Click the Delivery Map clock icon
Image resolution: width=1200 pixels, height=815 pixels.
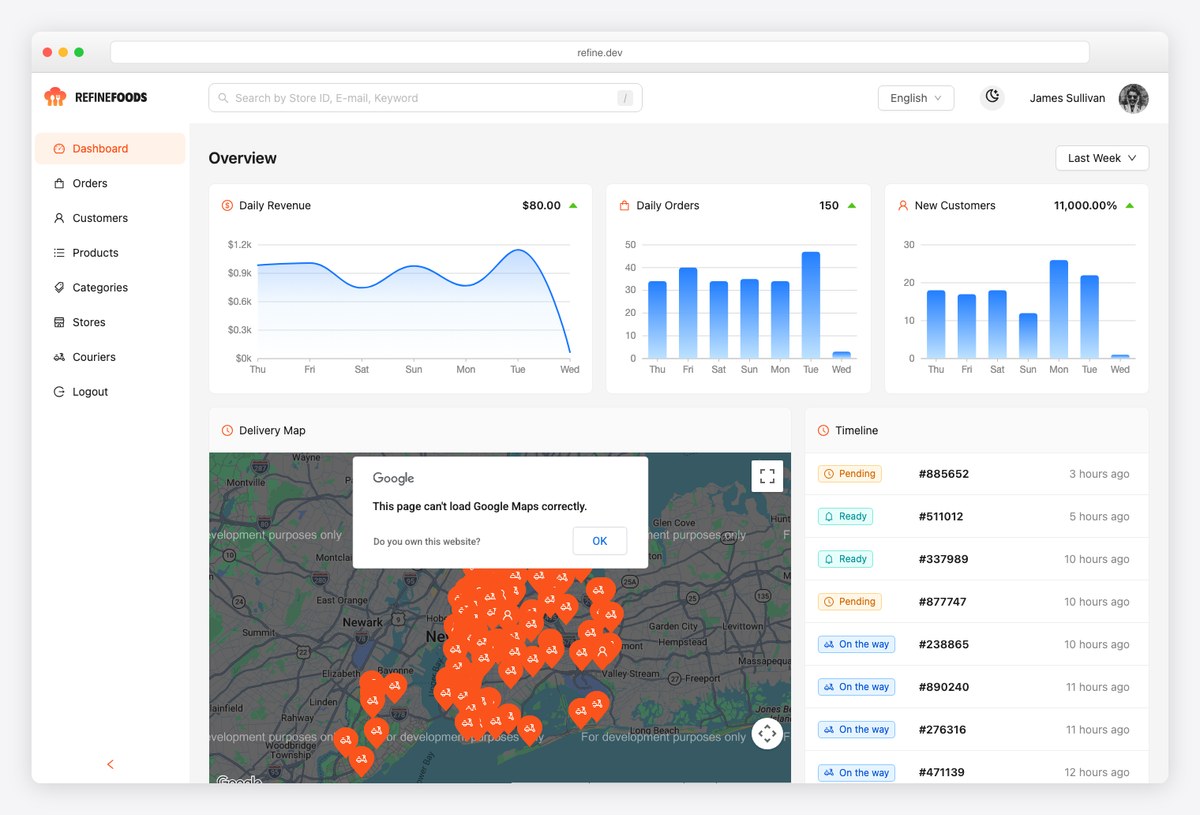[x=227, y=431]
